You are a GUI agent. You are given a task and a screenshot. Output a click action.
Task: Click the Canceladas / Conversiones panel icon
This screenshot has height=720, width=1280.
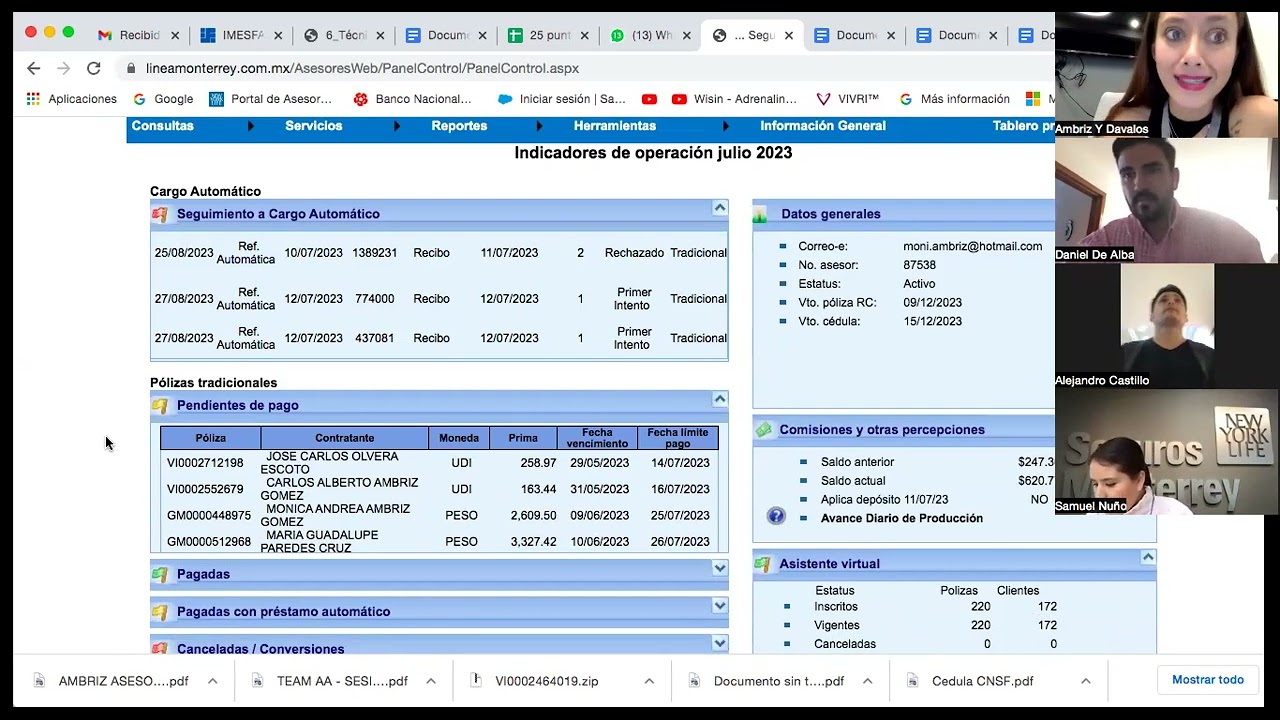coord(160,649)
